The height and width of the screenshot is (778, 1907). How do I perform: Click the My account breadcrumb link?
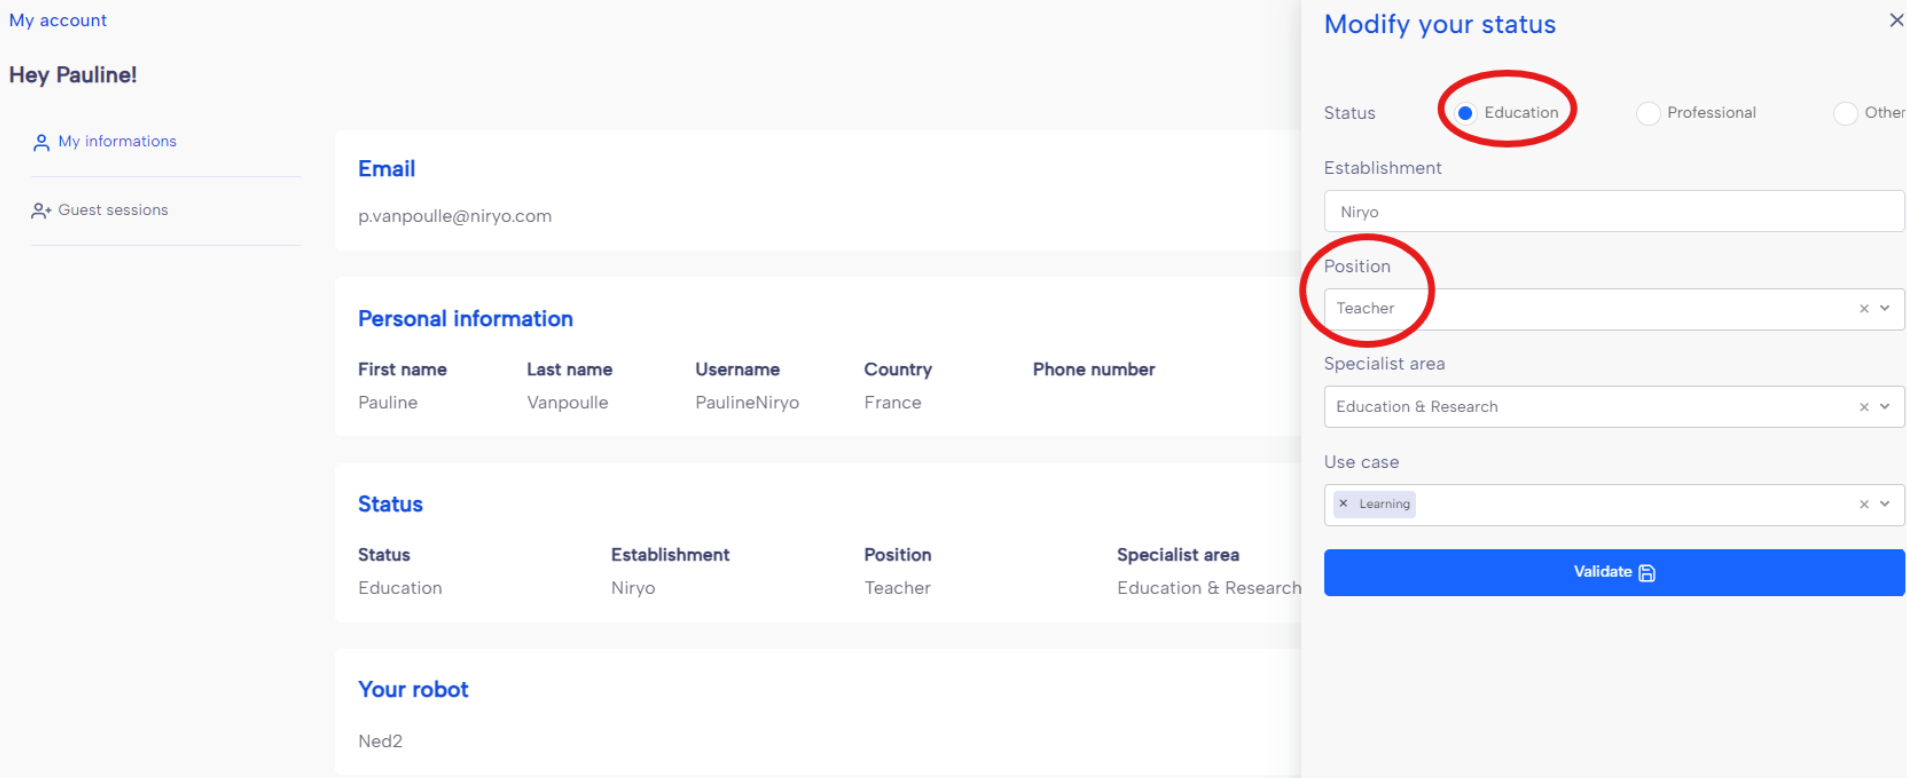[x=58, y=20]
